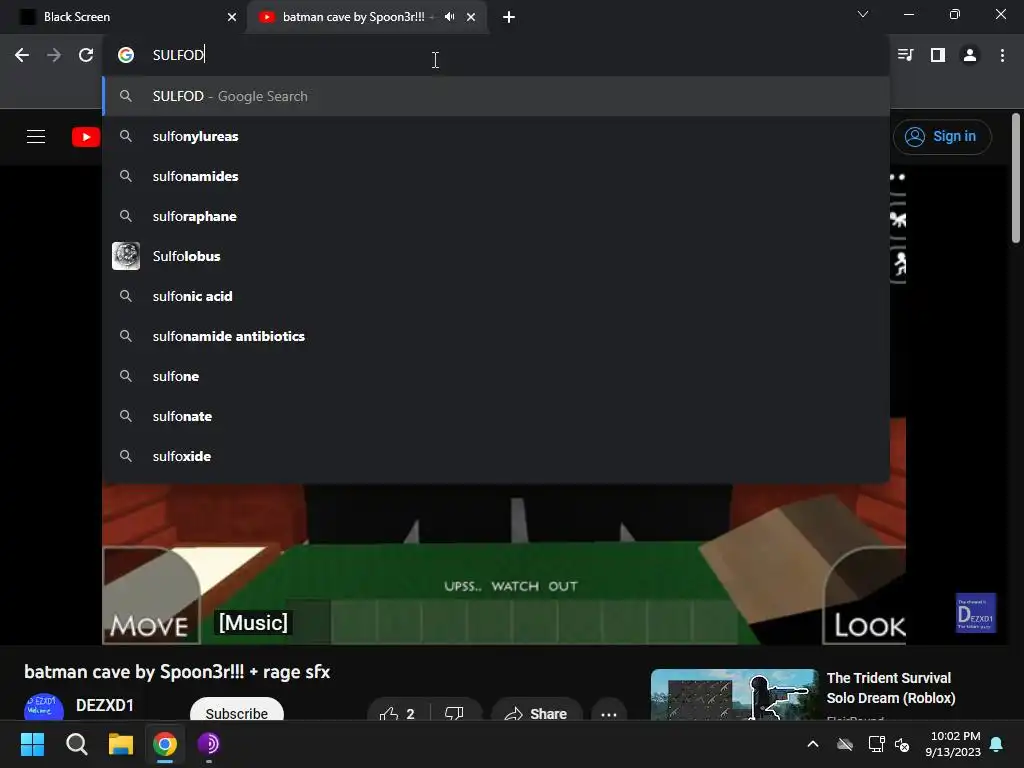Go back using the browser back arrow

click(x=22, y=55)
